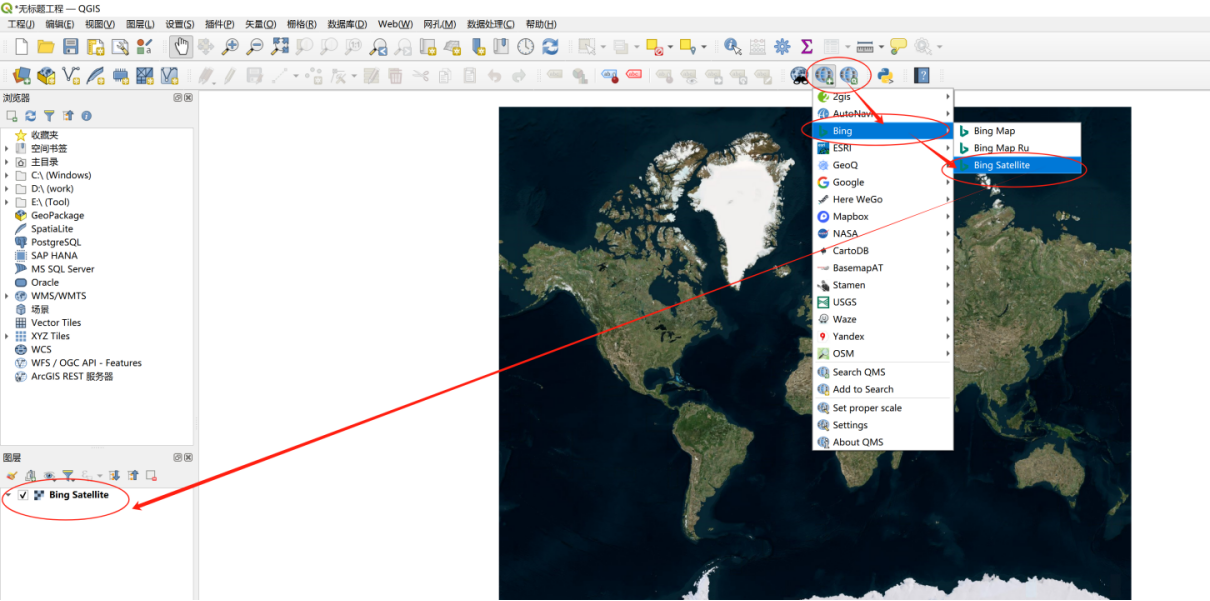This screenshot has width=1210, height=601.
Task: Select Vector Tiles in Browser tree
Action: click(56, 323)
